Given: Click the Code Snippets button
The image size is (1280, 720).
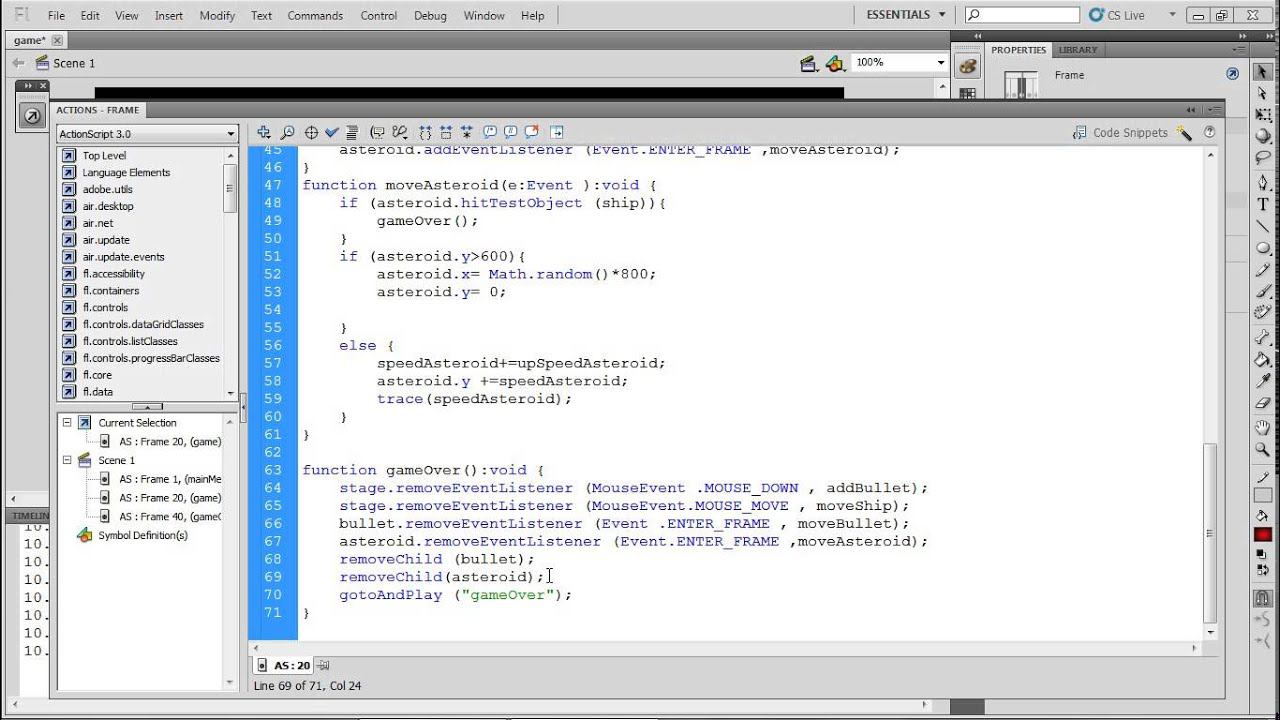Looking at the screenshot, I should 1120,132.
